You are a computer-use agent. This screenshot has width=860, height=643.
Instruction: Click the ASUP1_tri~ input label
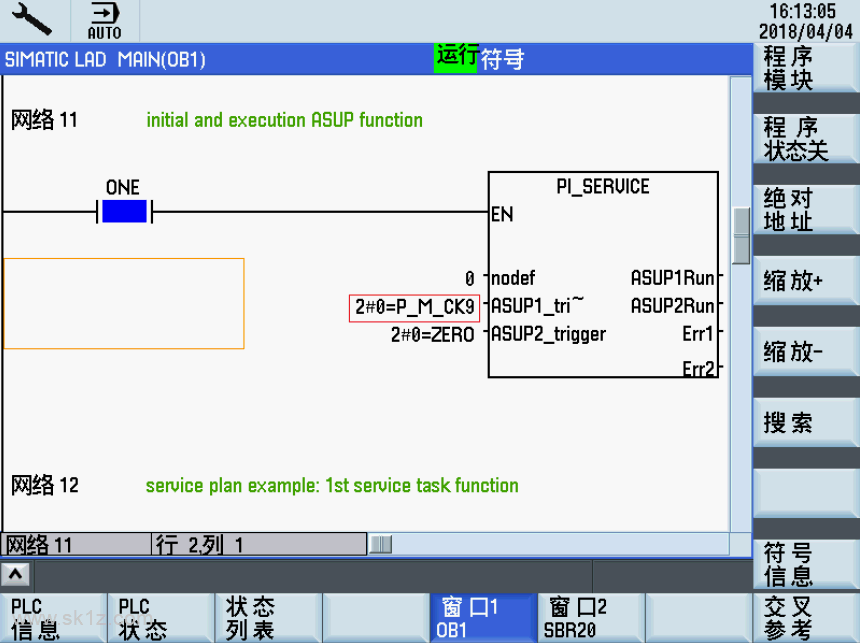coord(537,305)
